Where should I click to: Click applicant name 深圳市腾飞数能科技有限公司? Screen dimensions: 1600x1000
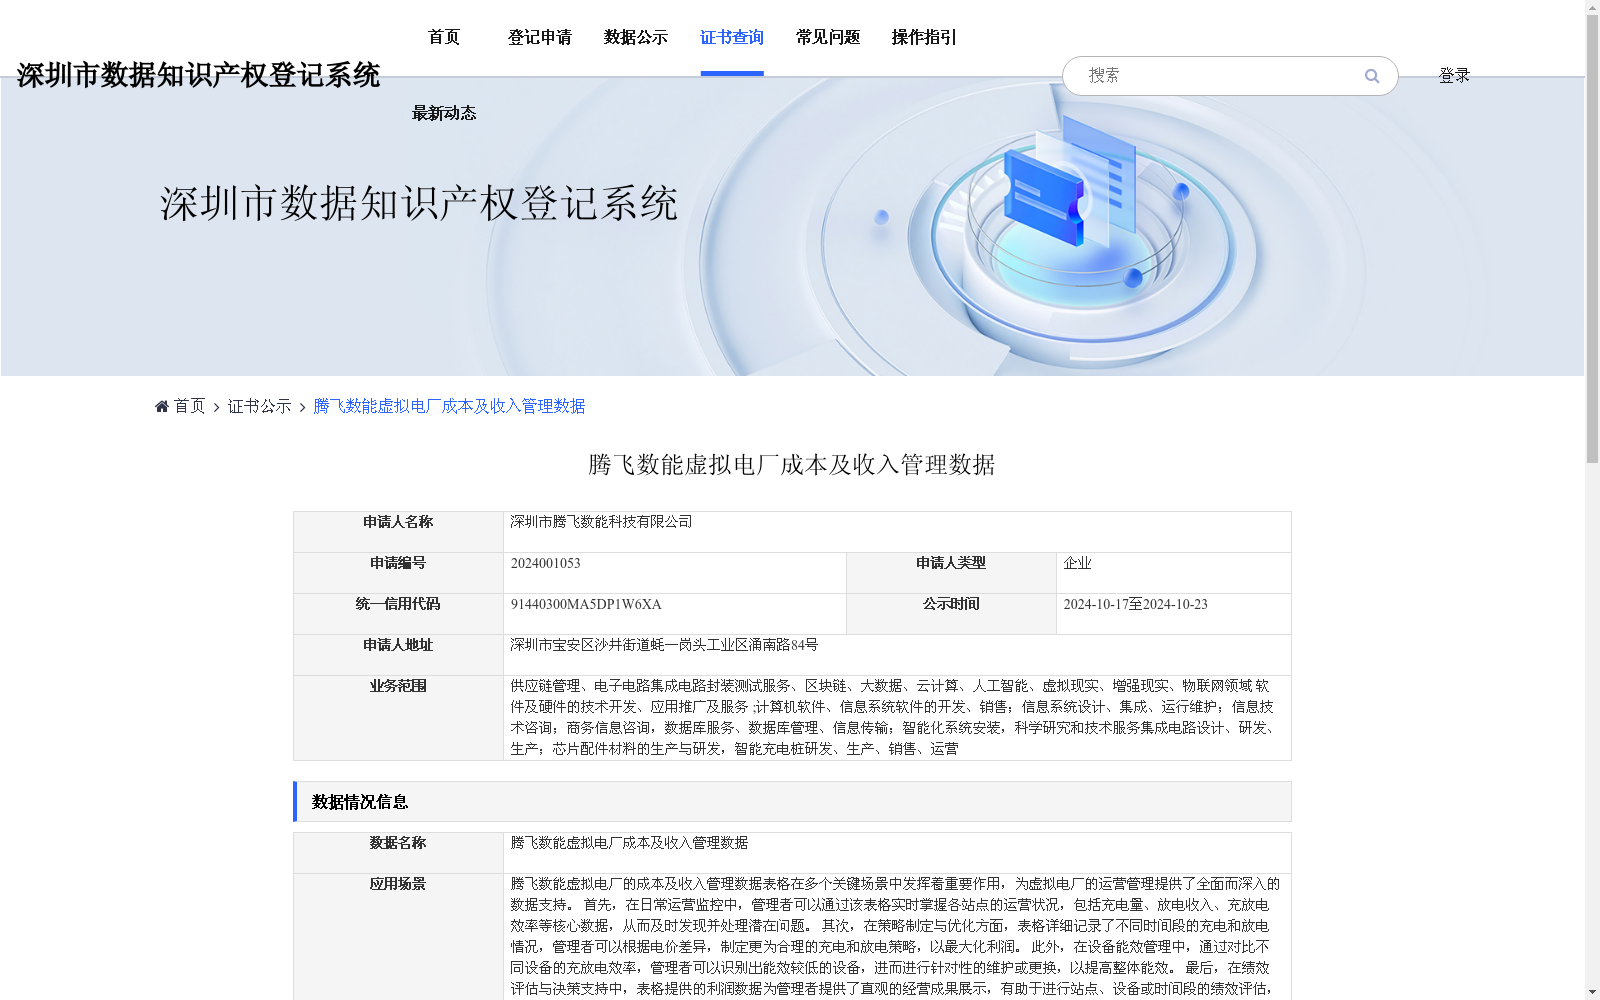coord(601,522)
